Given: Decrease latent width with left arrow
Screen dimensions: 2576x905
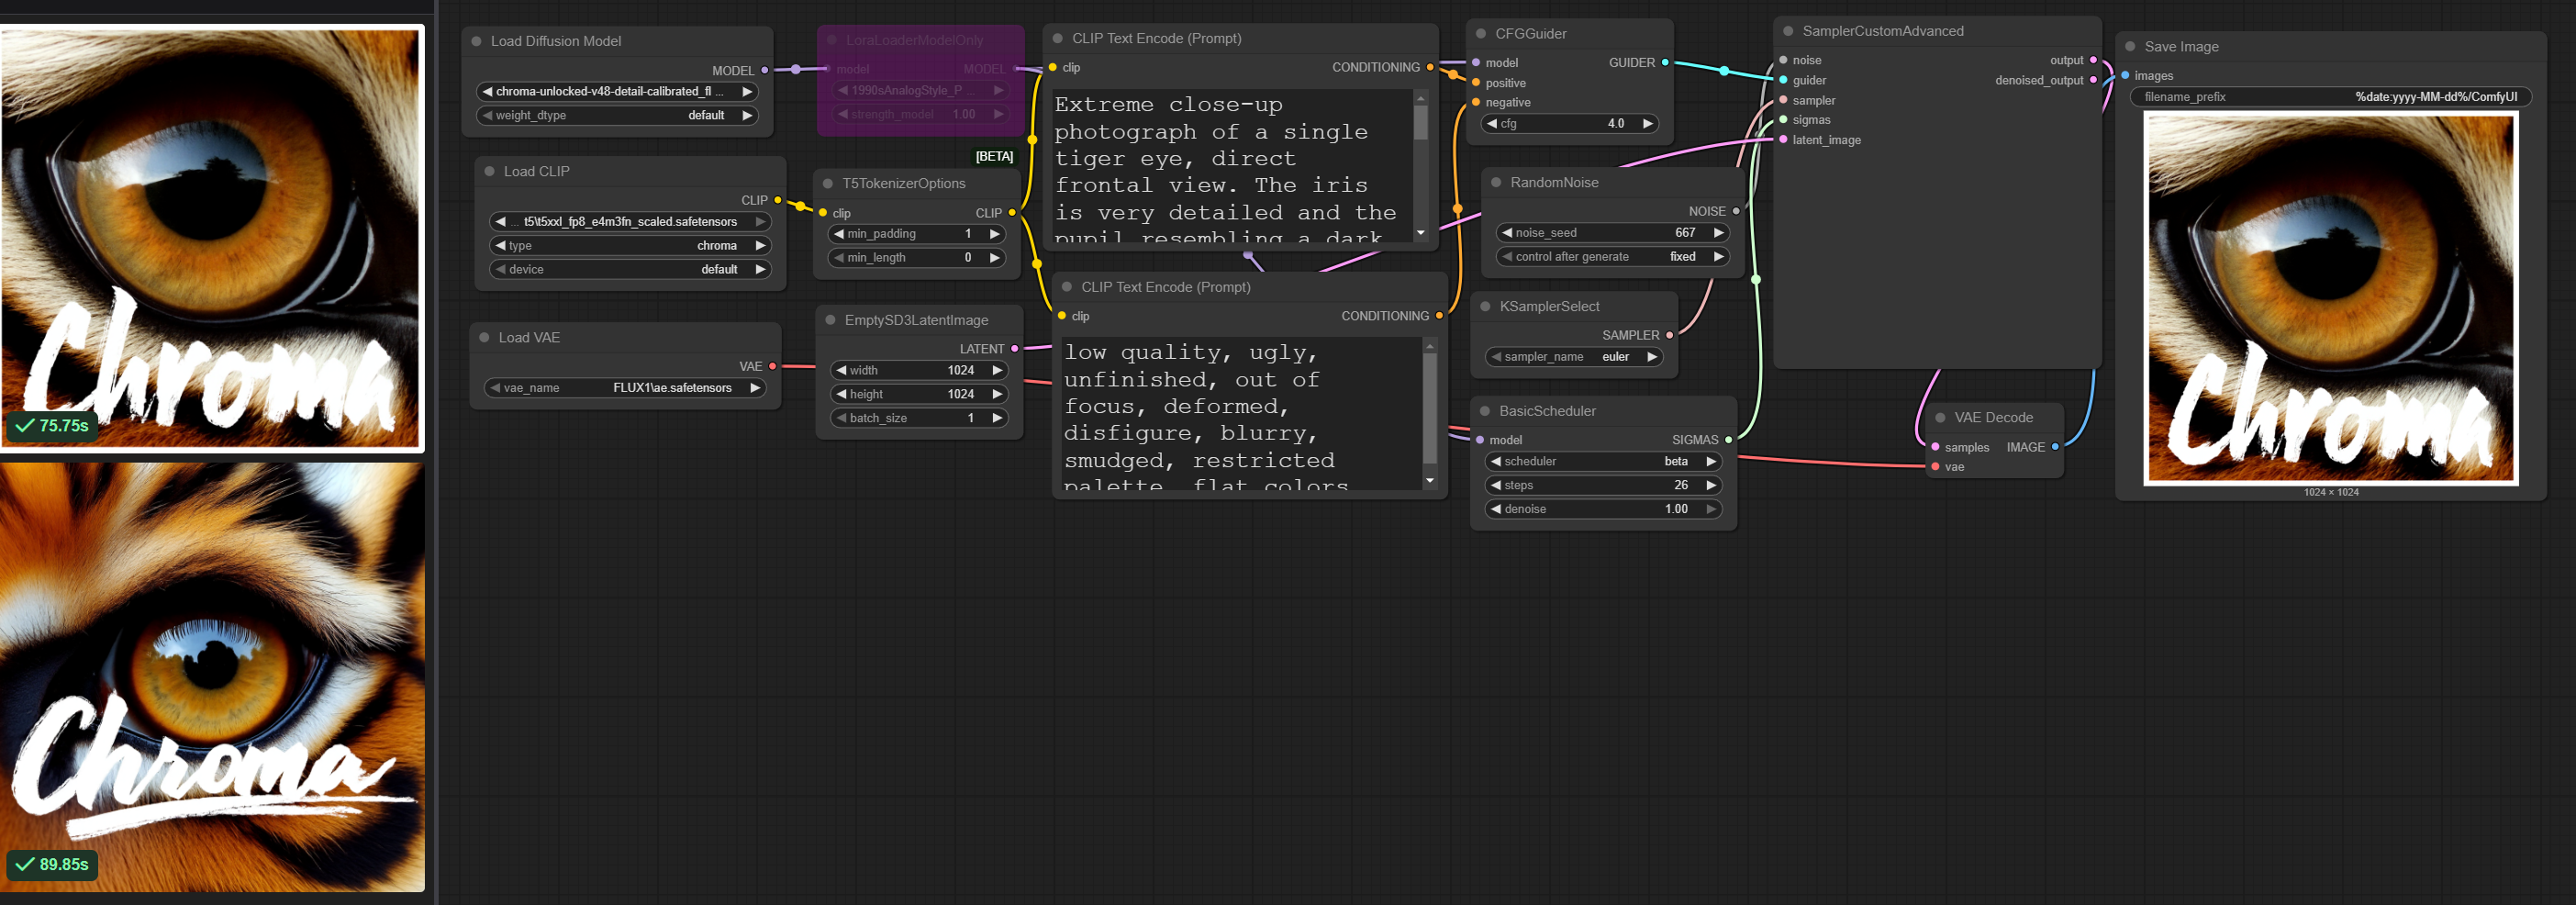Looking at the screenshot, I should tap(841, 370).
